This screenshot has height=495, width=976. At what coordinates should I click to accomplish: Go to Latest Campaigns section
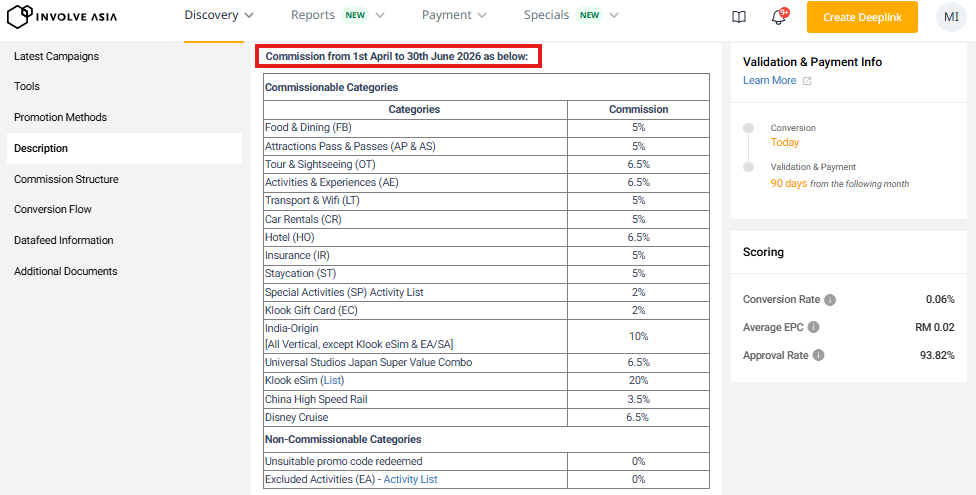(x=56, y=56)
